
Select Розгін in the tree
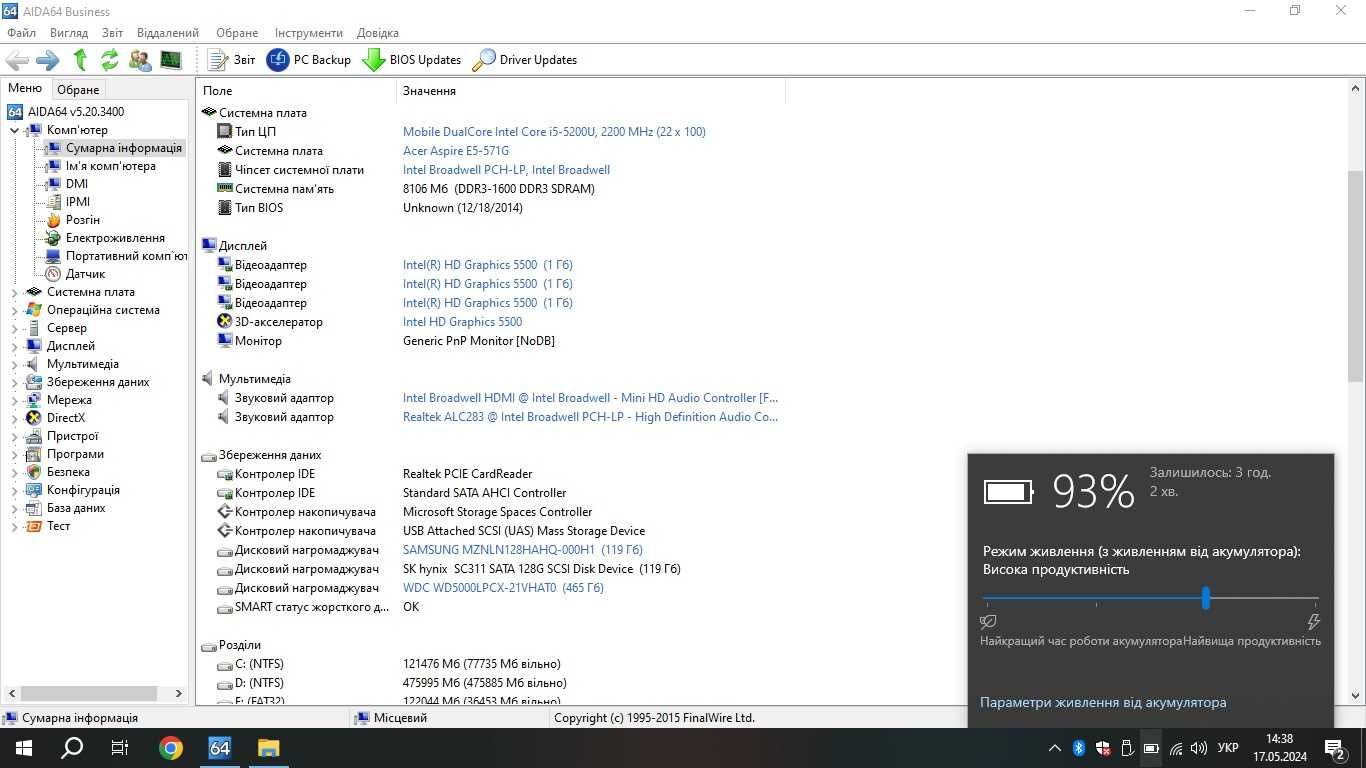[x=83, y=220]
